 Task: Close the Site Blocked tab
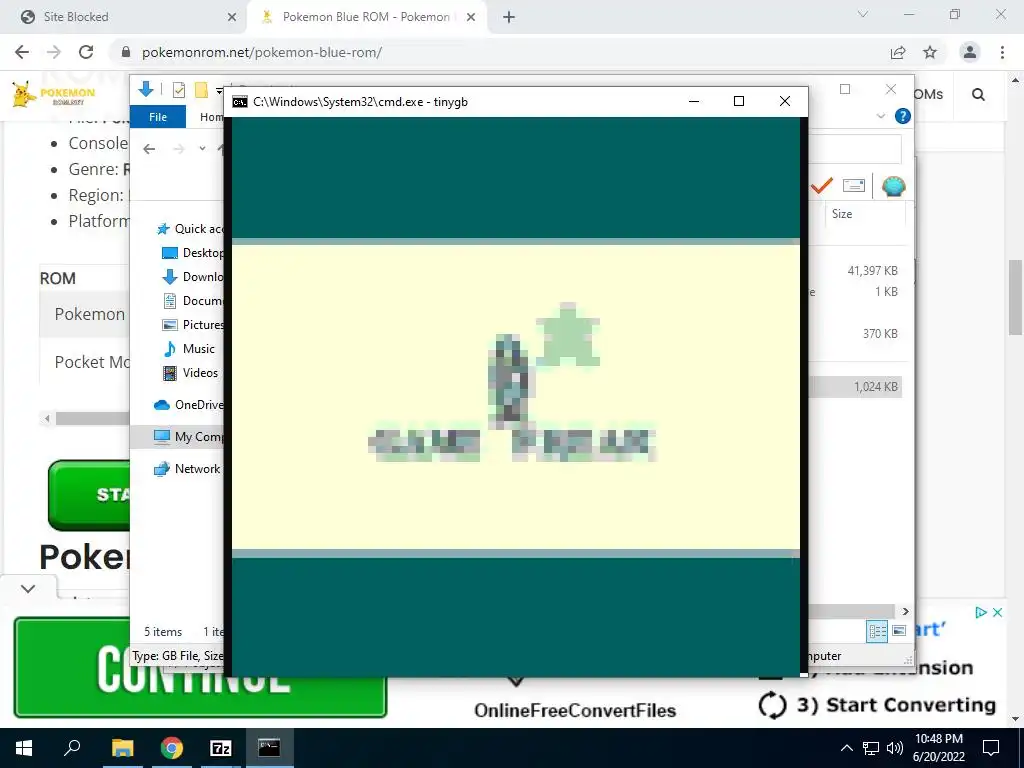click(x=232, y=18)
